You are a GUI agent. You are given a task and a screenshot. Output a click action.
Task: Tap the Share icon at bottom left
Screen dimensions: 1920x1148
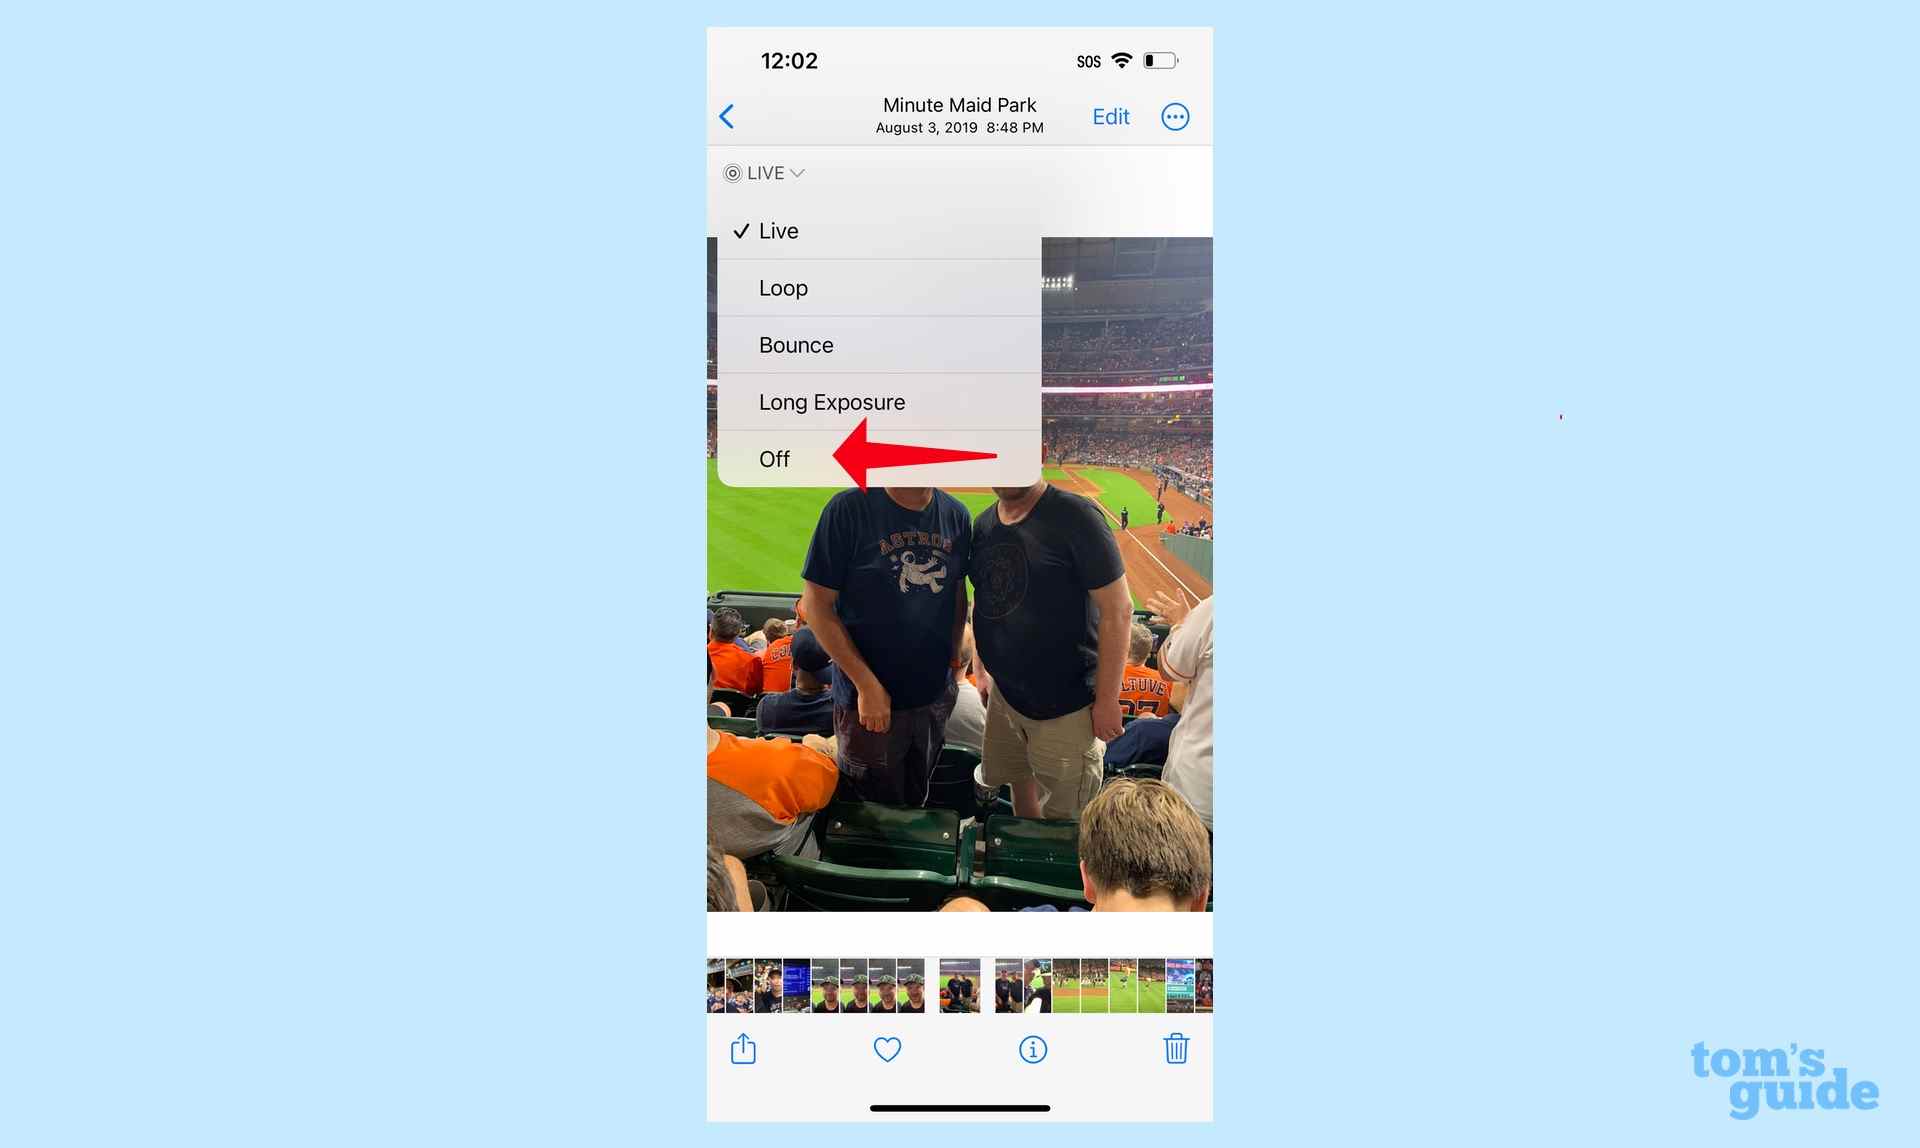(743, 1050)
